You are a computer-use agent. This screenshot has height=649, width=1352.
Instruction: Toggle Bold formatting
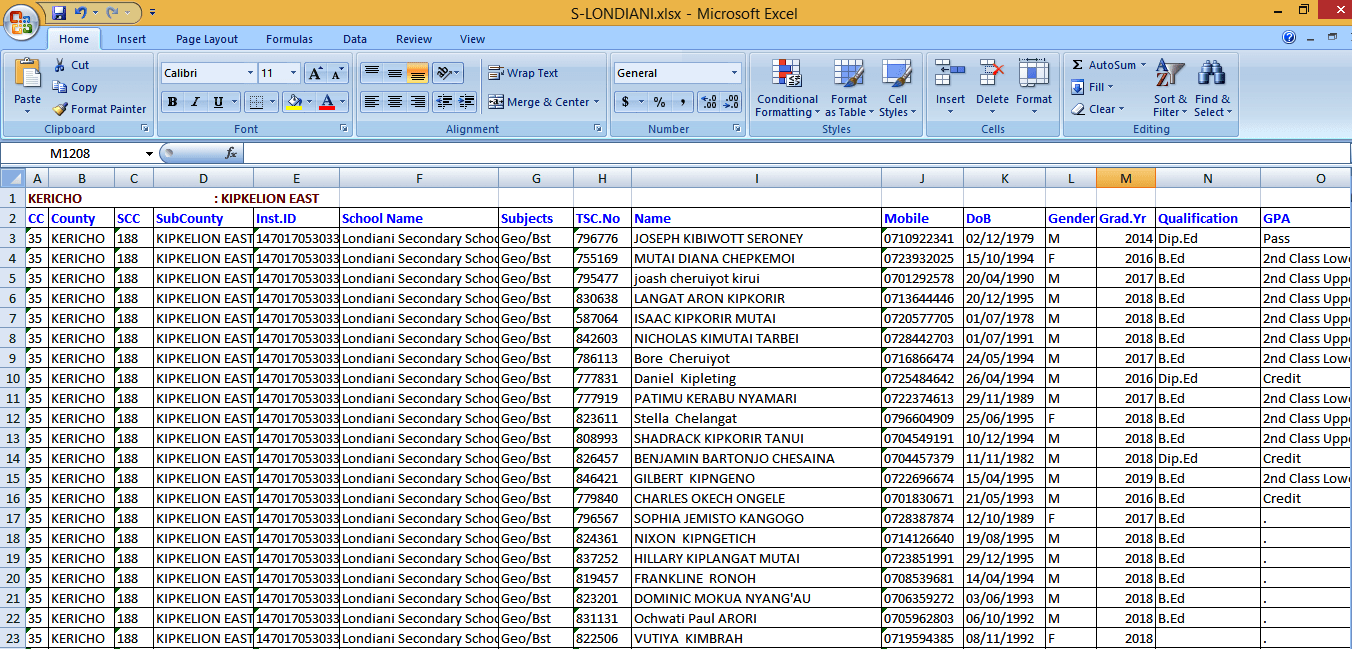172,102
